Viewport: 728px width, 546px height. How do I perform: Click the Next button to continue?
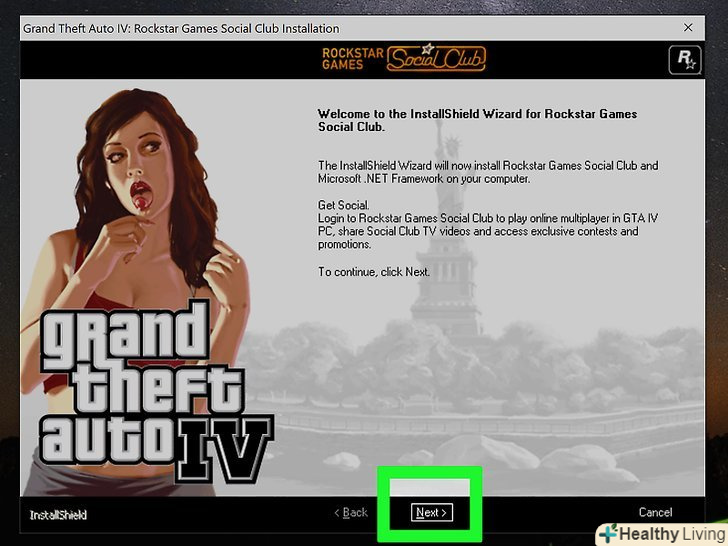(x=432, y=512)
